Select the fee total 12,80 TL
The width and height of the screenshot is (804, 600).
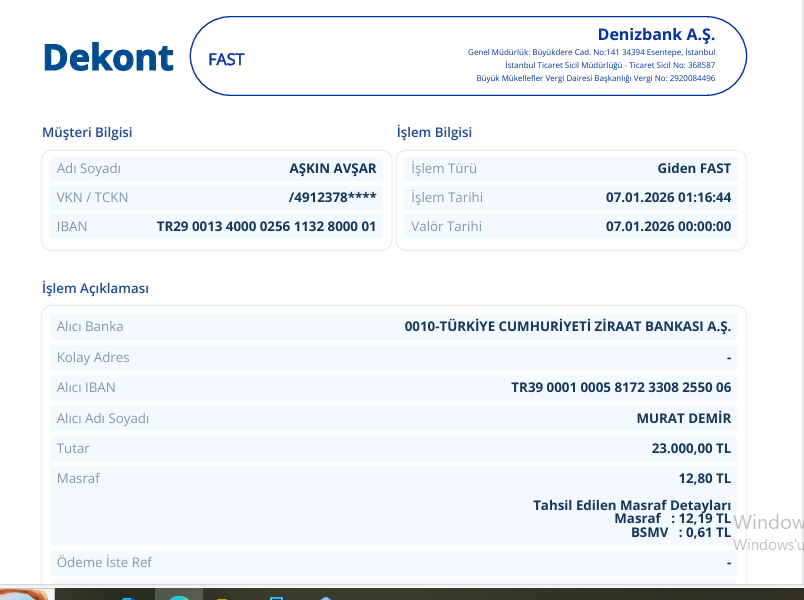(705, 478)
